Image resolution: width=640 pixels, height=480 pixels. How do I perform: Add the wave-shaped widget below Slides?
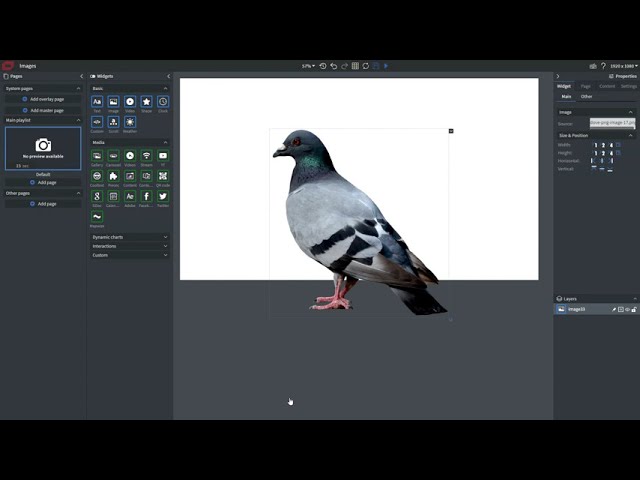coord(97,217)
